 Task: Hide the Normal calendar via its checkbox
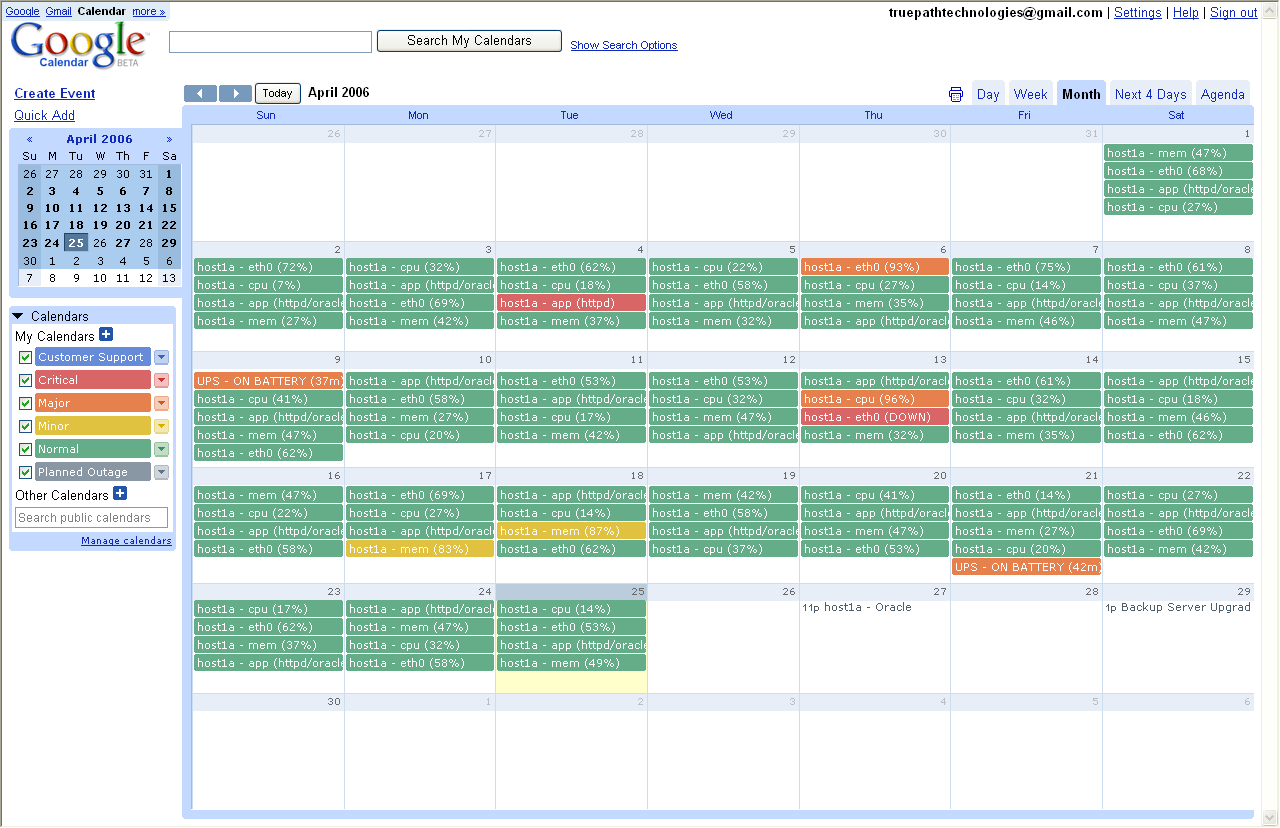coord(26,449)
